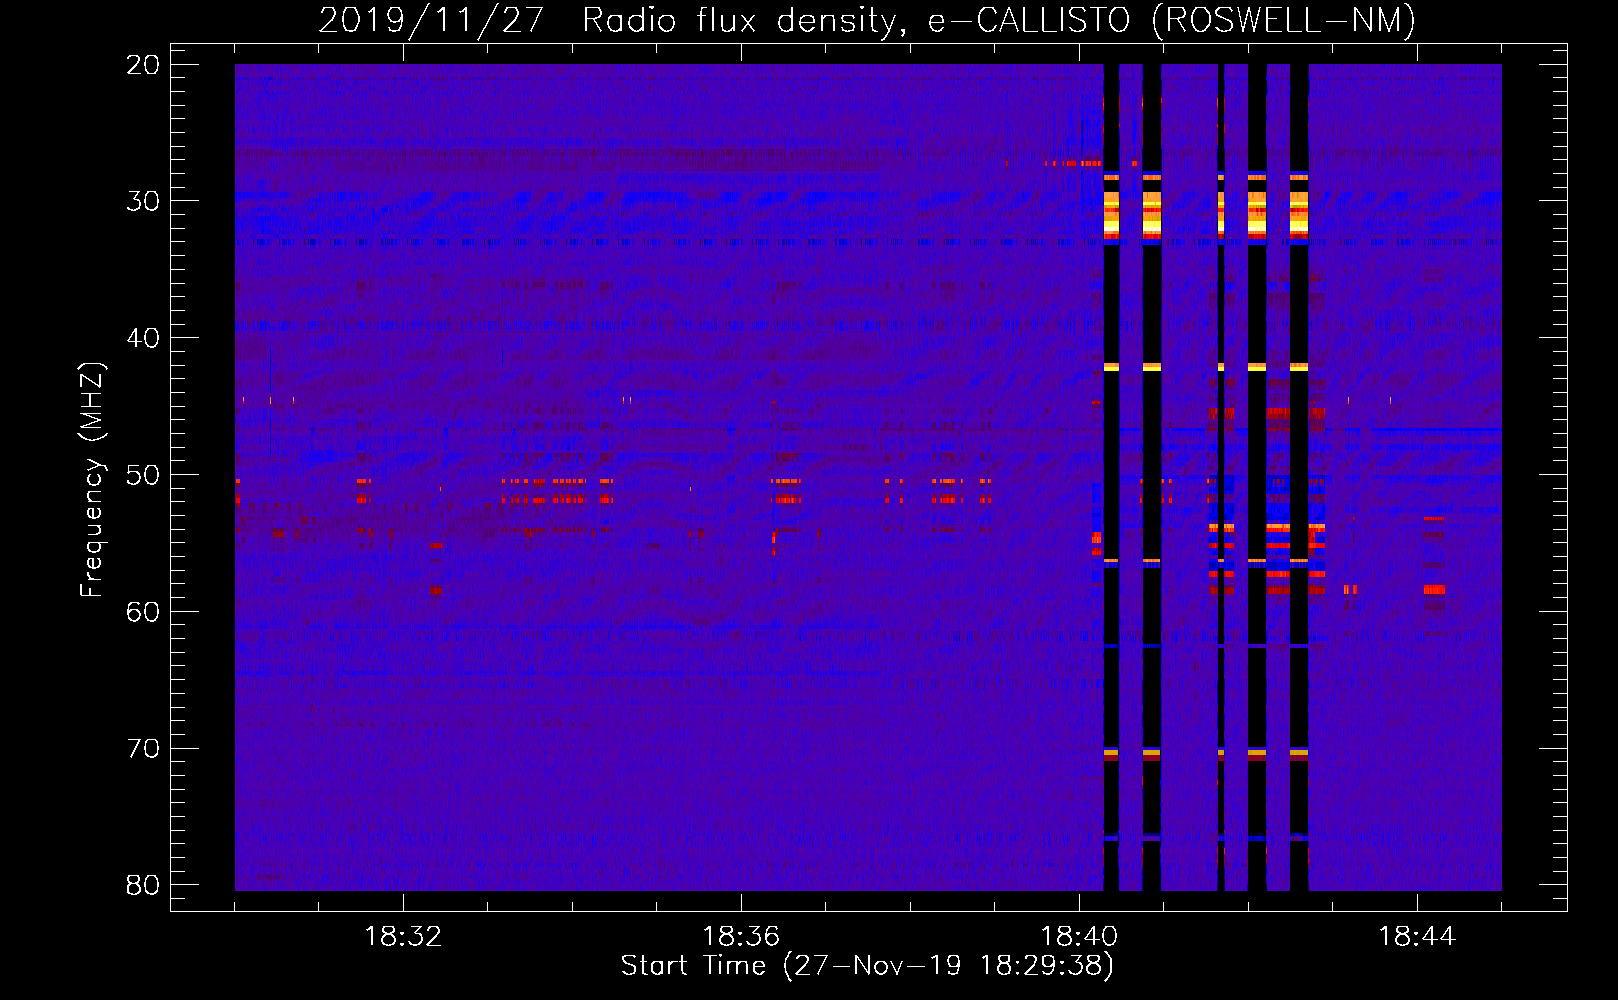This screenshot has width=1618, height=1000.
Task: Click the 40 frequency tick label
Action: point(143,338)
